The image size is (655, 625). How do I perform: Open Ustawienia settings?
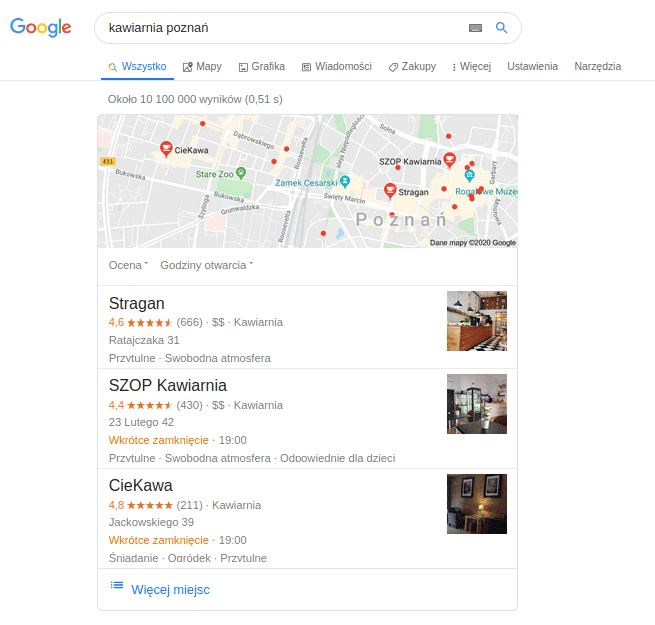click(x=532, y=66)
